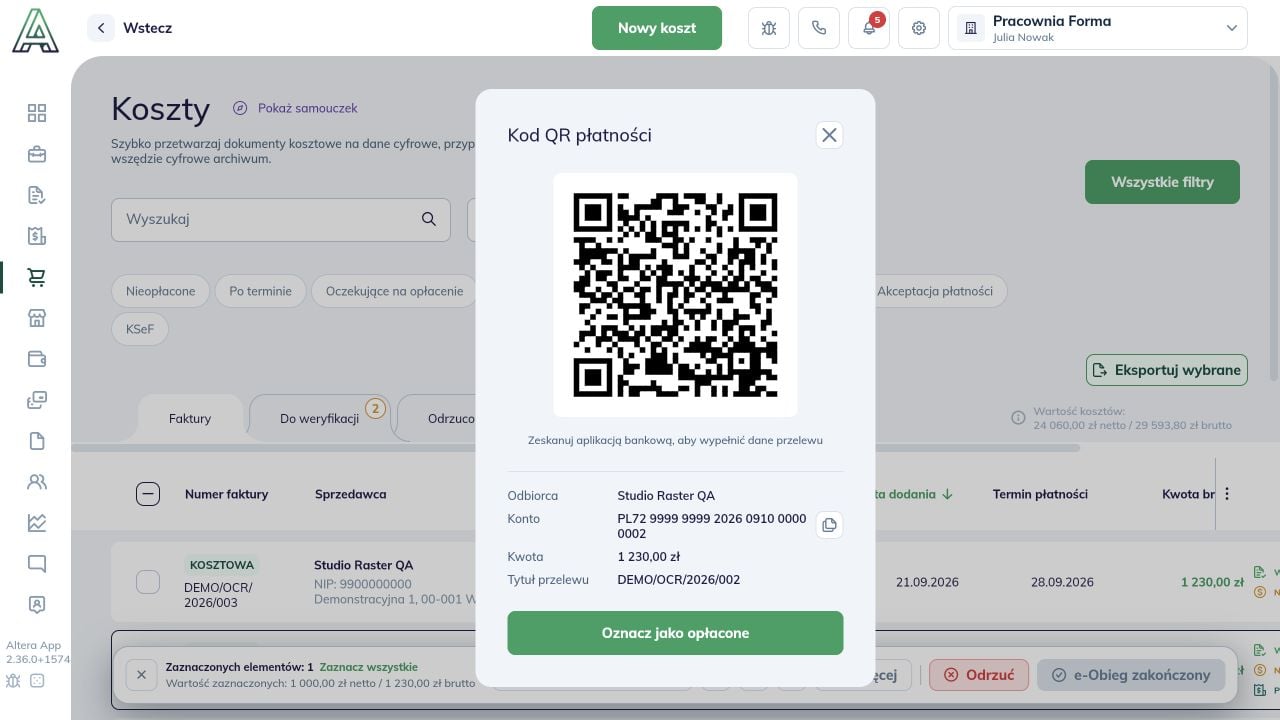Click transfer title DEMO/OCR/2026/002 in dialog
The height and width of the screenshot is (720, 1280).
click(x=679, y=580)
